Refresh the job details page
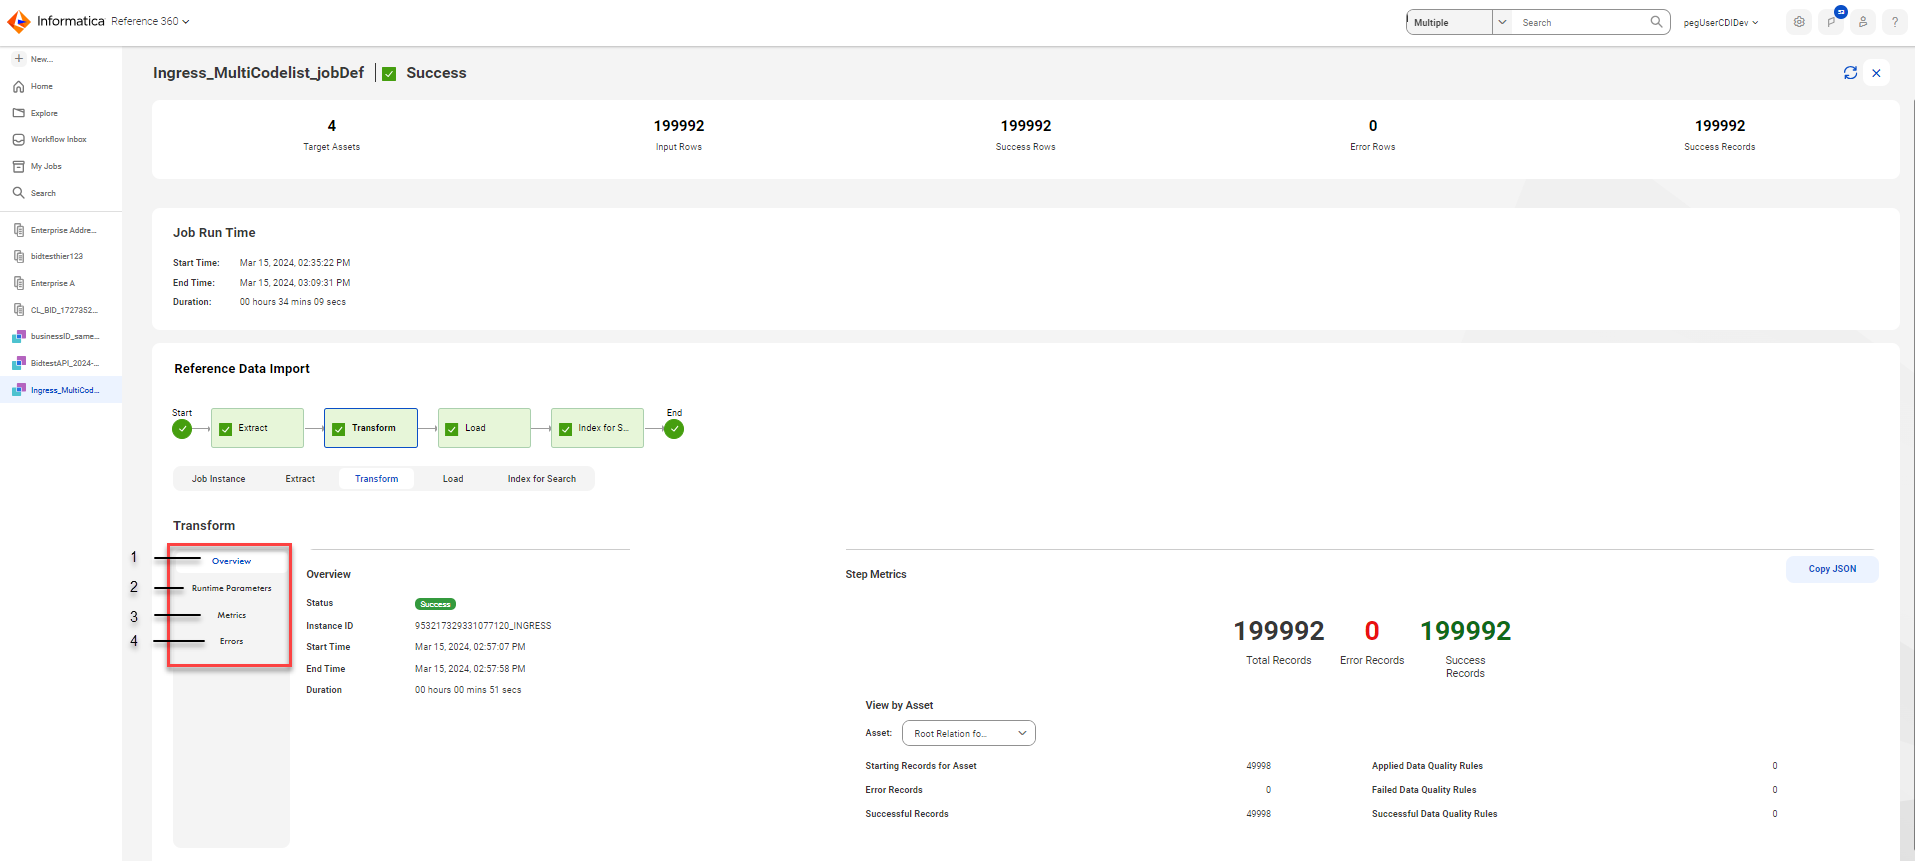 coord(1850,73)
